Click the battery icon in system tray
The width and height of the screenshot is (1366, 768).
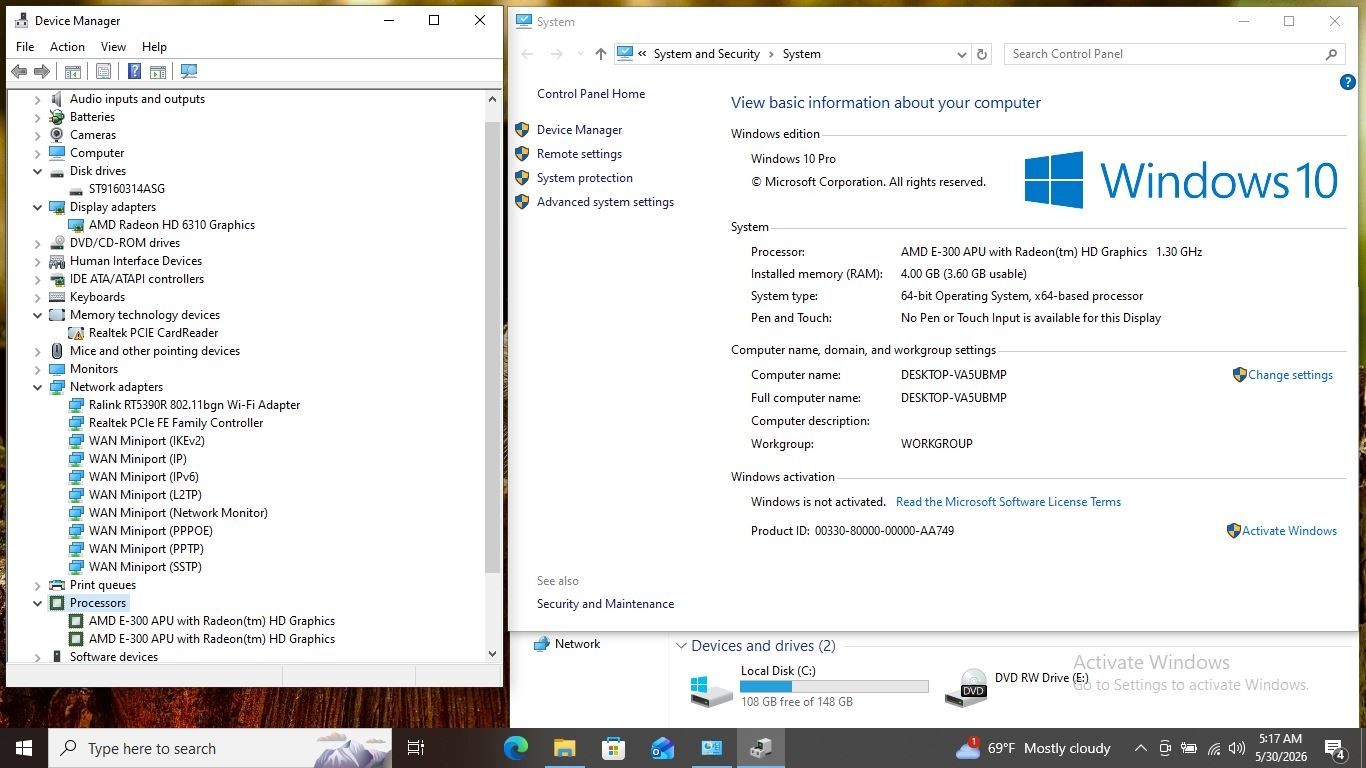[x=1189, y=748]
